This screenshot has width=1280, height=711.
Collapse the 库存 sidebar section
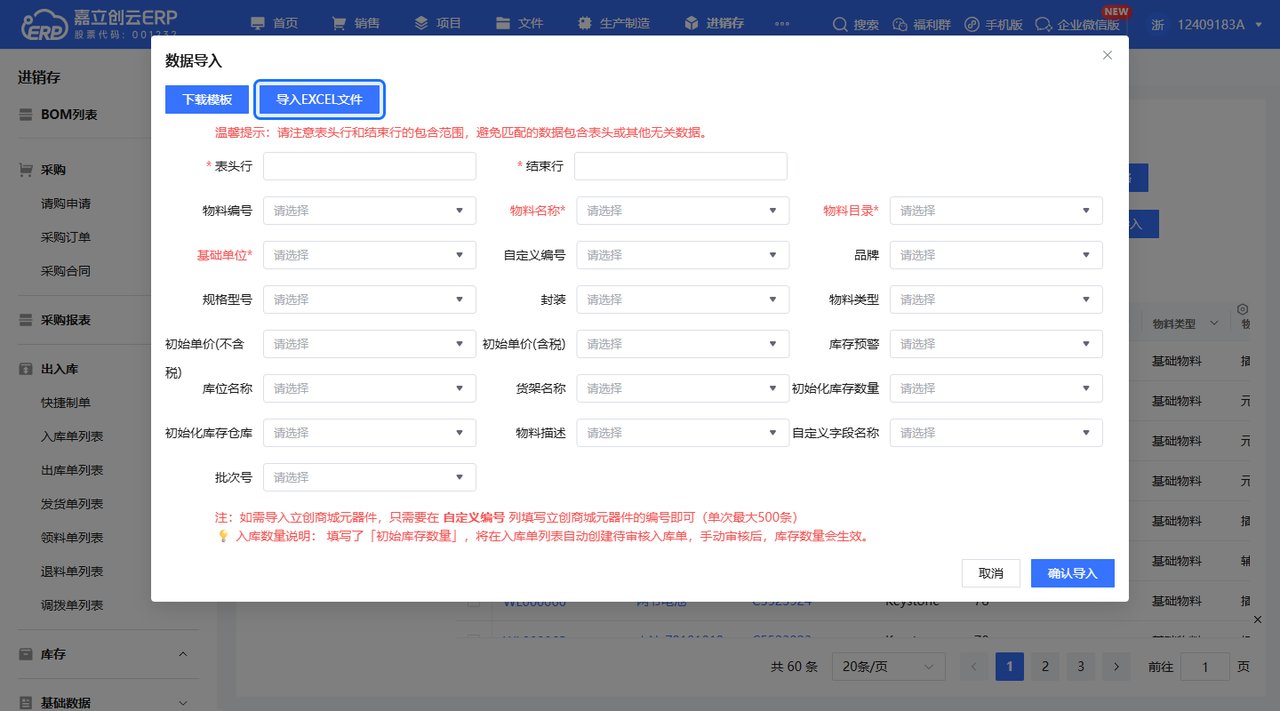coord(183,654)
